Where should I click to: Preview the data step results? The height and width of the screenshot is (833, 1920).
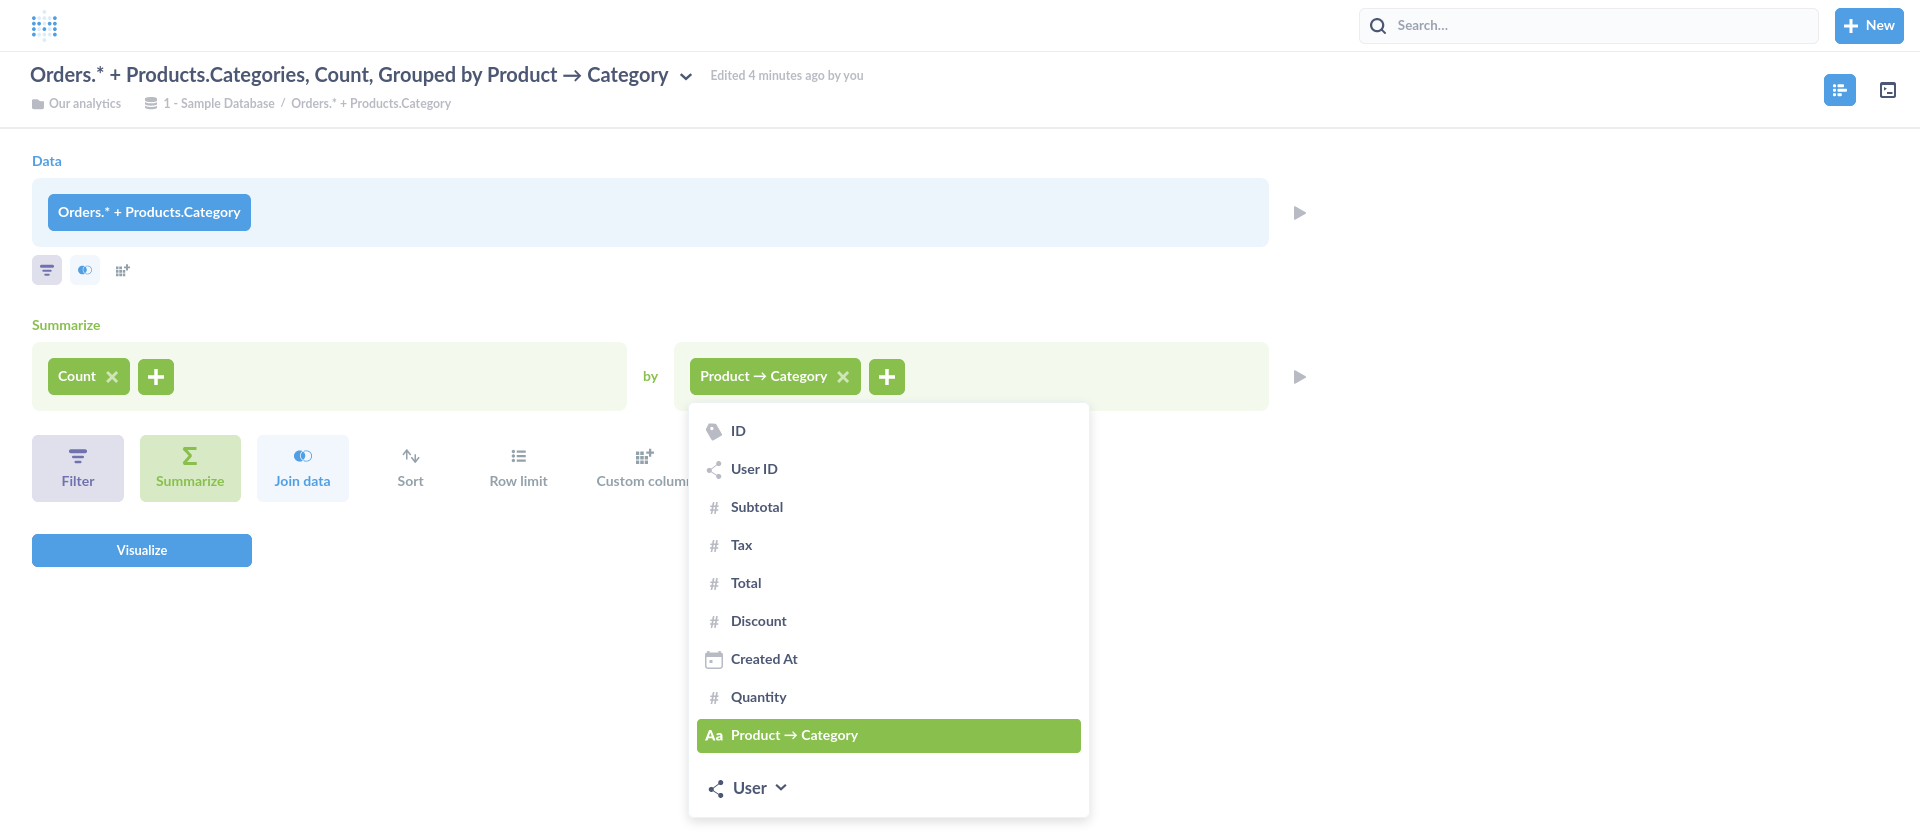point(1299,212)
